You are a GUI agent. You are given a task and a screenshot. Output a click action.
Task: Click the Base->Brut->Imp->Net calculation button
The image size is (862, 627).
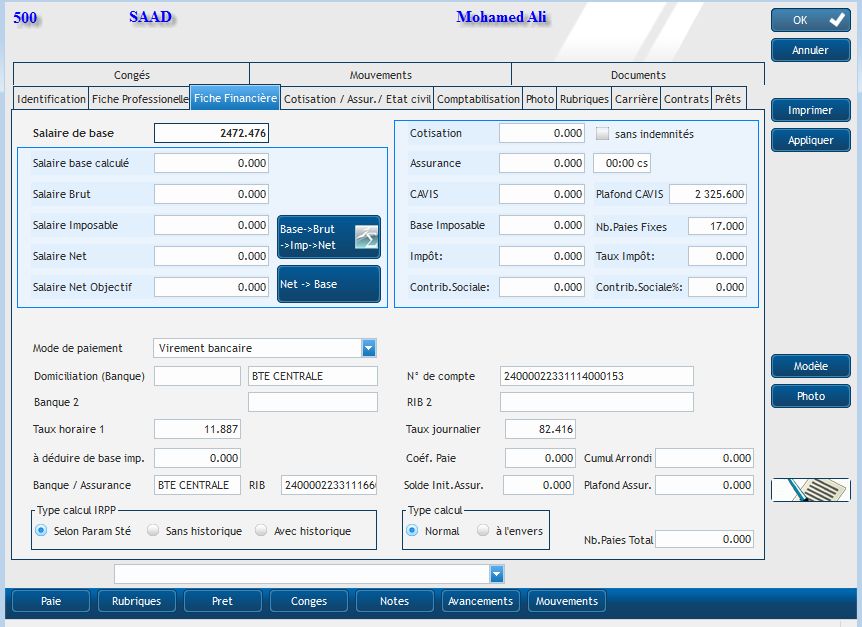pyautogui.click(x=328, y=236)
